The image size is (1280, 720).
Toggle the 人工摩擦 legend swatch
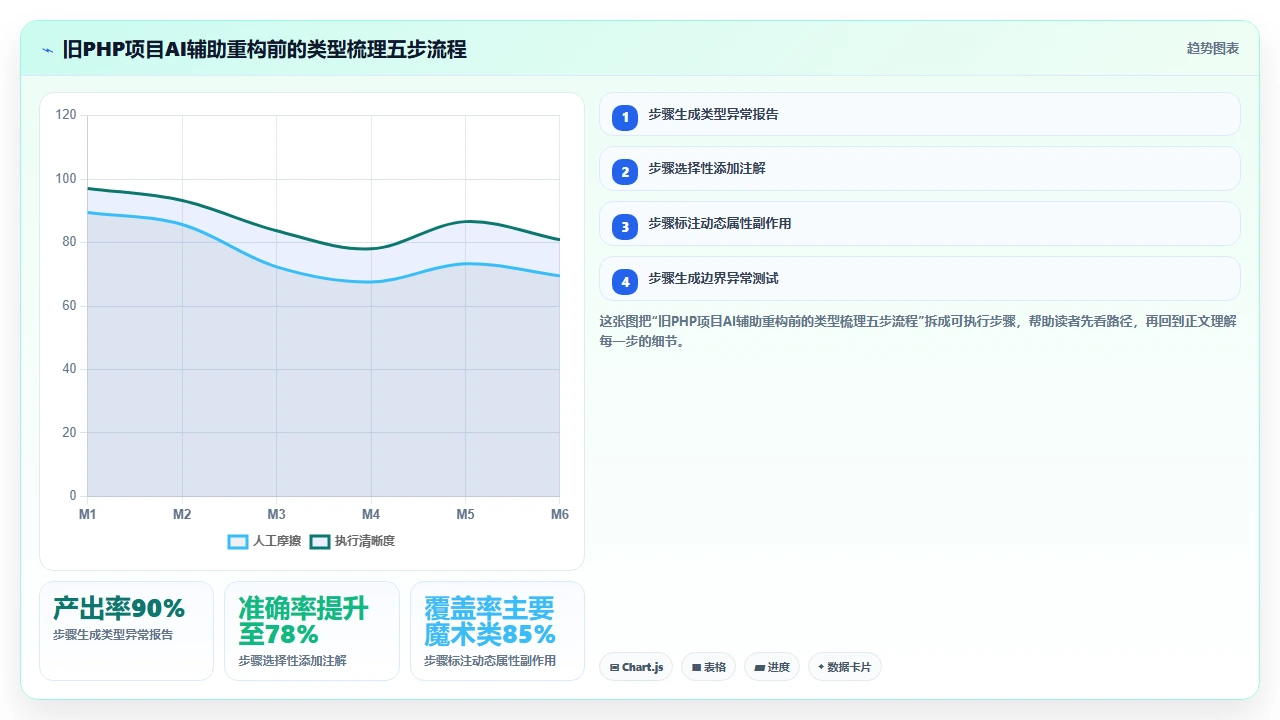[x=238, y=541]
